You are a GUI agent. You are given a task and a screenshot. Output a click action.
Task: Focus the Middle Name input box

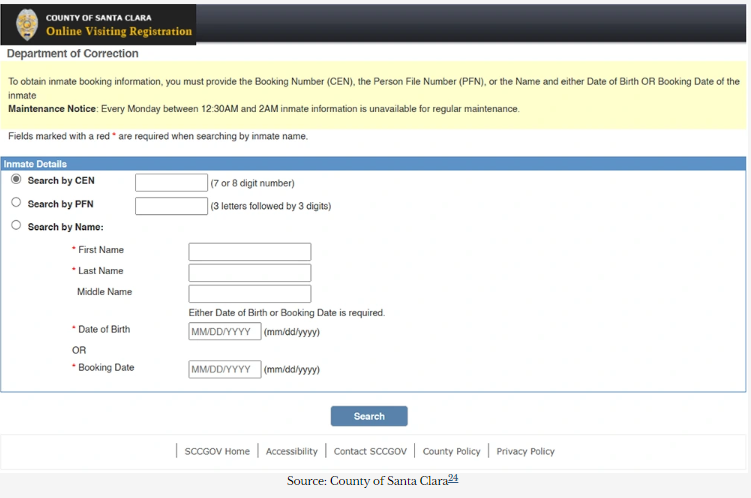point(249,294)
